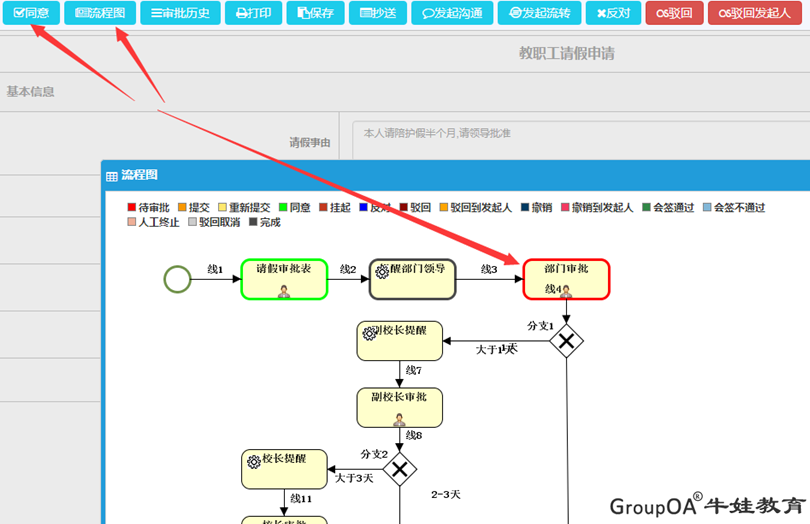Click gear icon in 副校长提醒 node
This screenshot has height=524, width=810.
coord(369,334)
